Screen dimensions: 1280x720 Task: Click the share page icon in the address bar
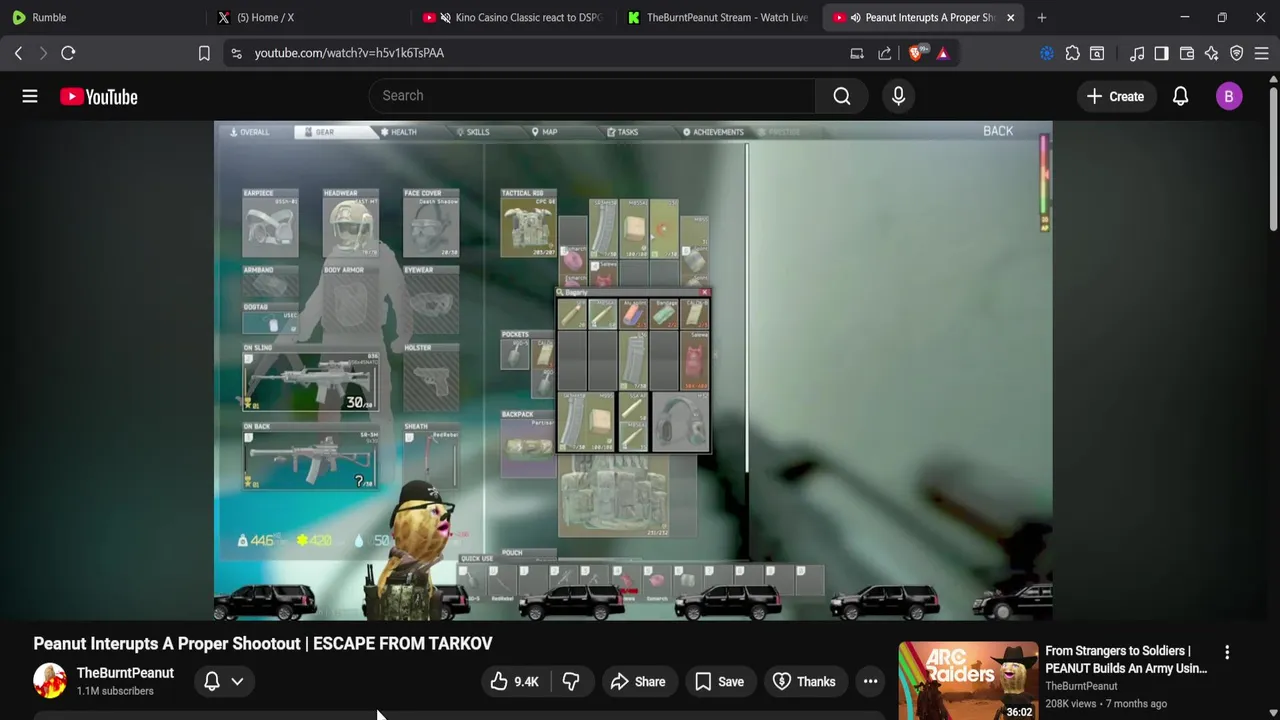pyautogui.click(x=885, y=53)
